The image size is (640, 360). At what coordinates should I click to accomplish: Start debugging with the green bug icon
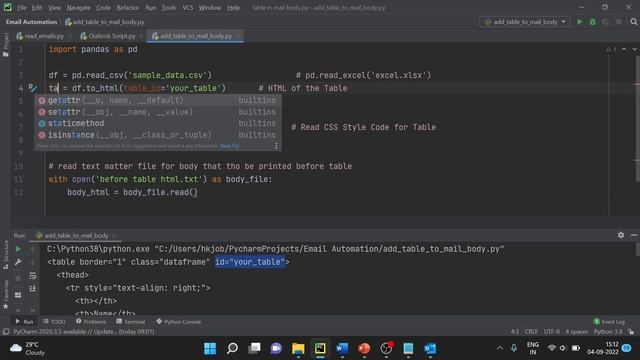pos(593,22)
